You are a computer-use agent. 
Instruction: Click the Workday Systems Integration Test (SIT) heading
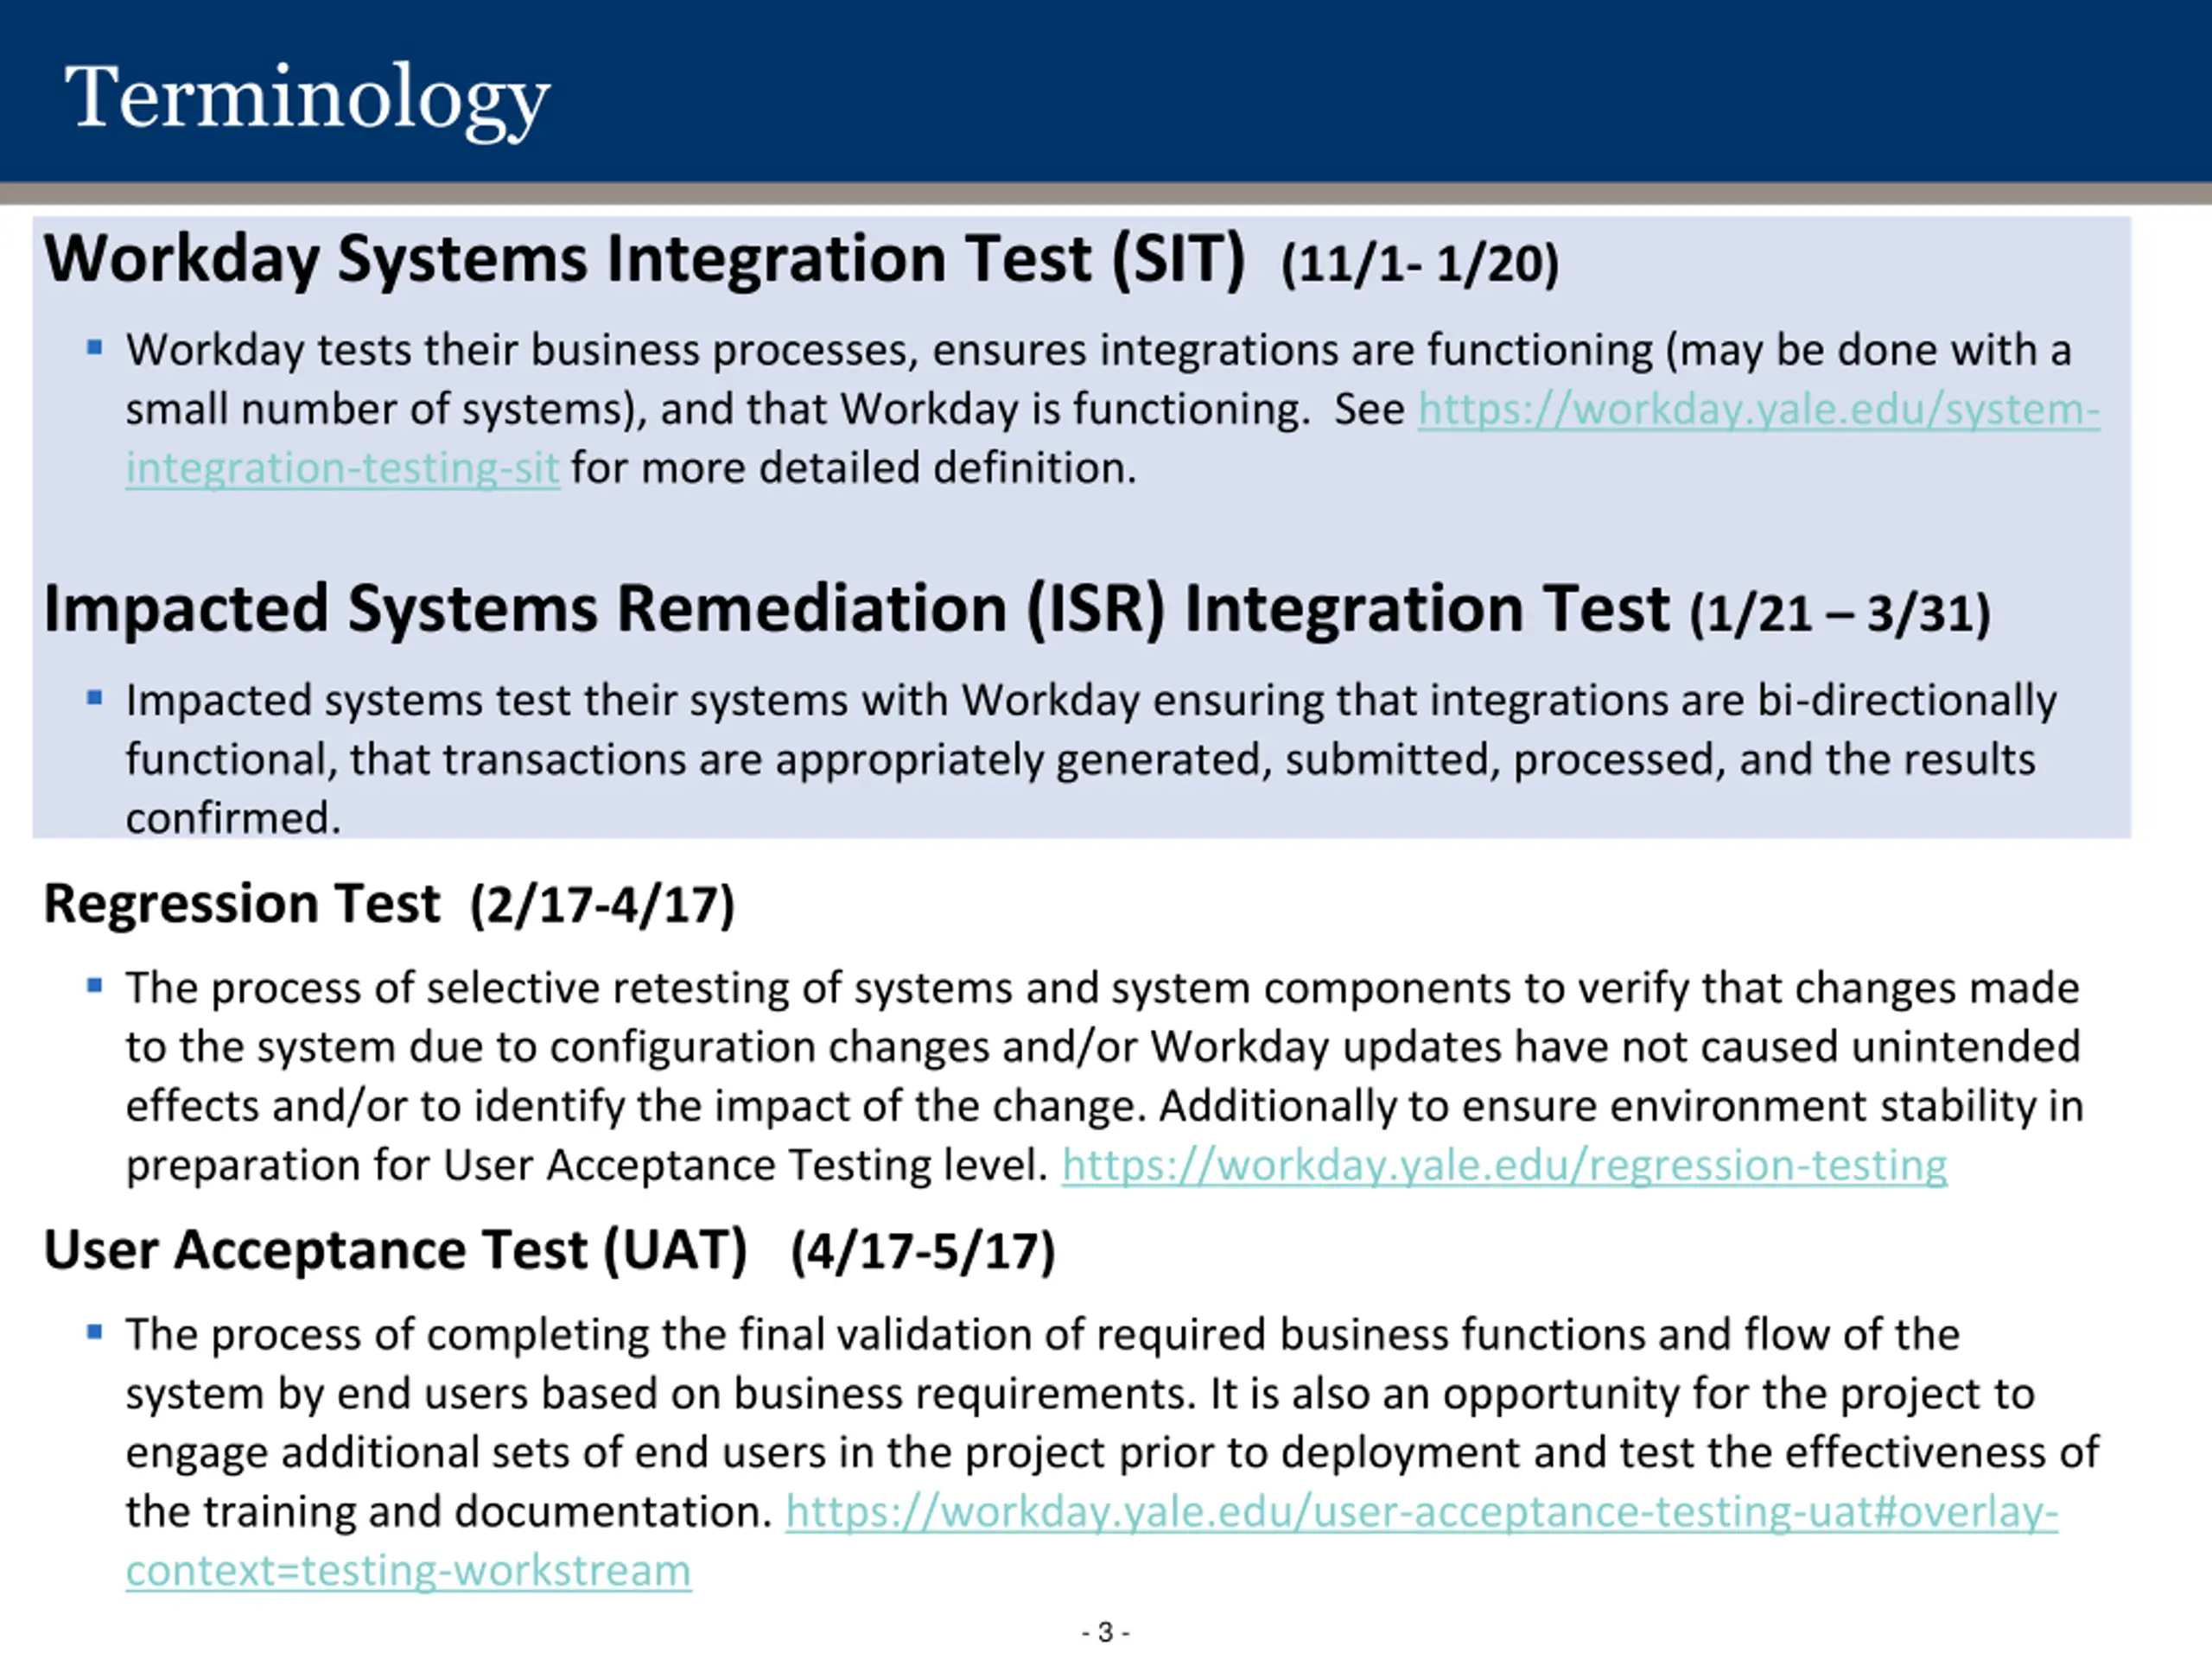(644, 260)
